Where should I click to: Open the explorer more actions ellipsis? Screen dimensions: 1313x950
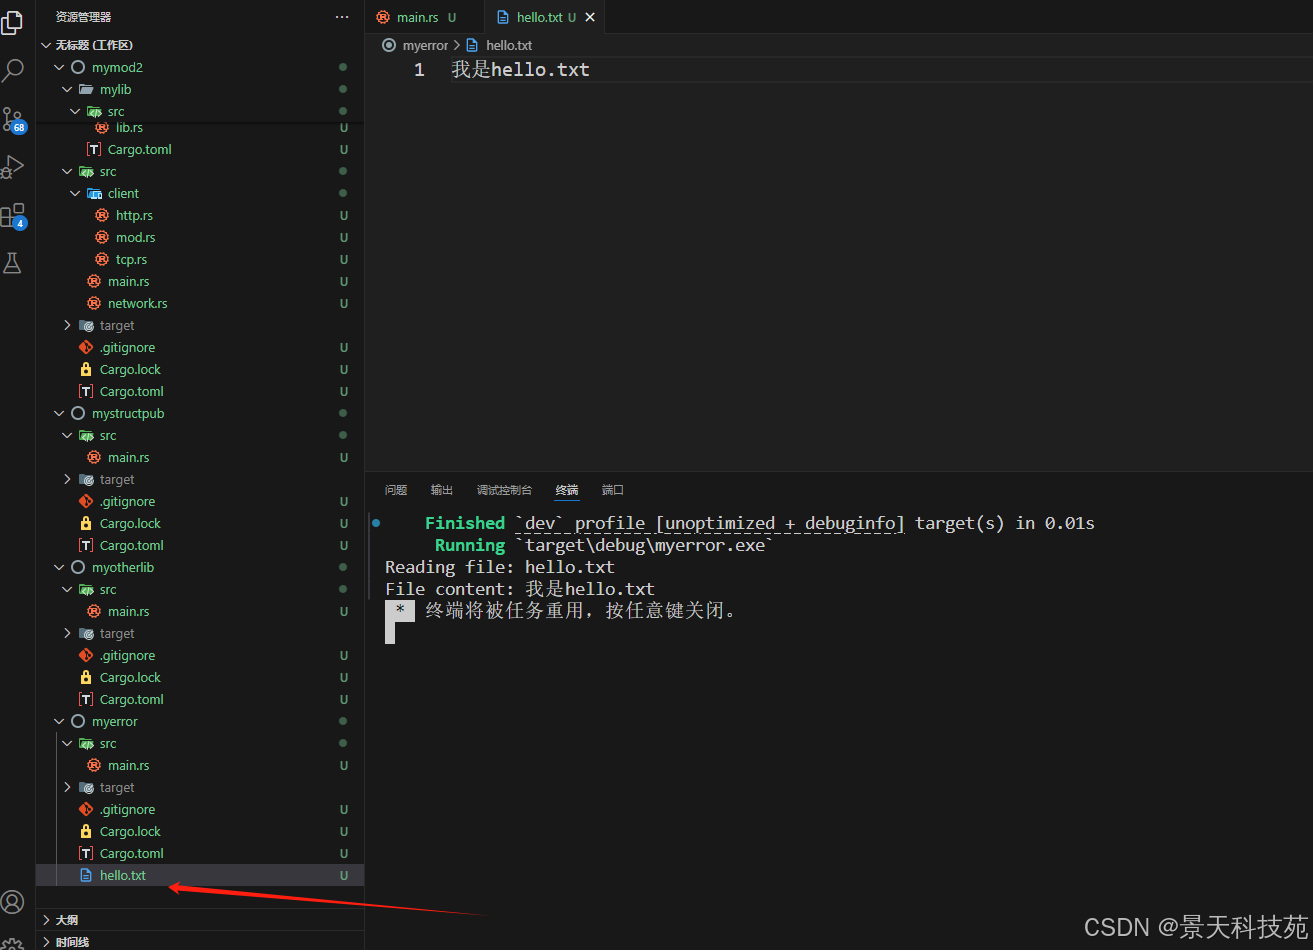tap(342, 17)
